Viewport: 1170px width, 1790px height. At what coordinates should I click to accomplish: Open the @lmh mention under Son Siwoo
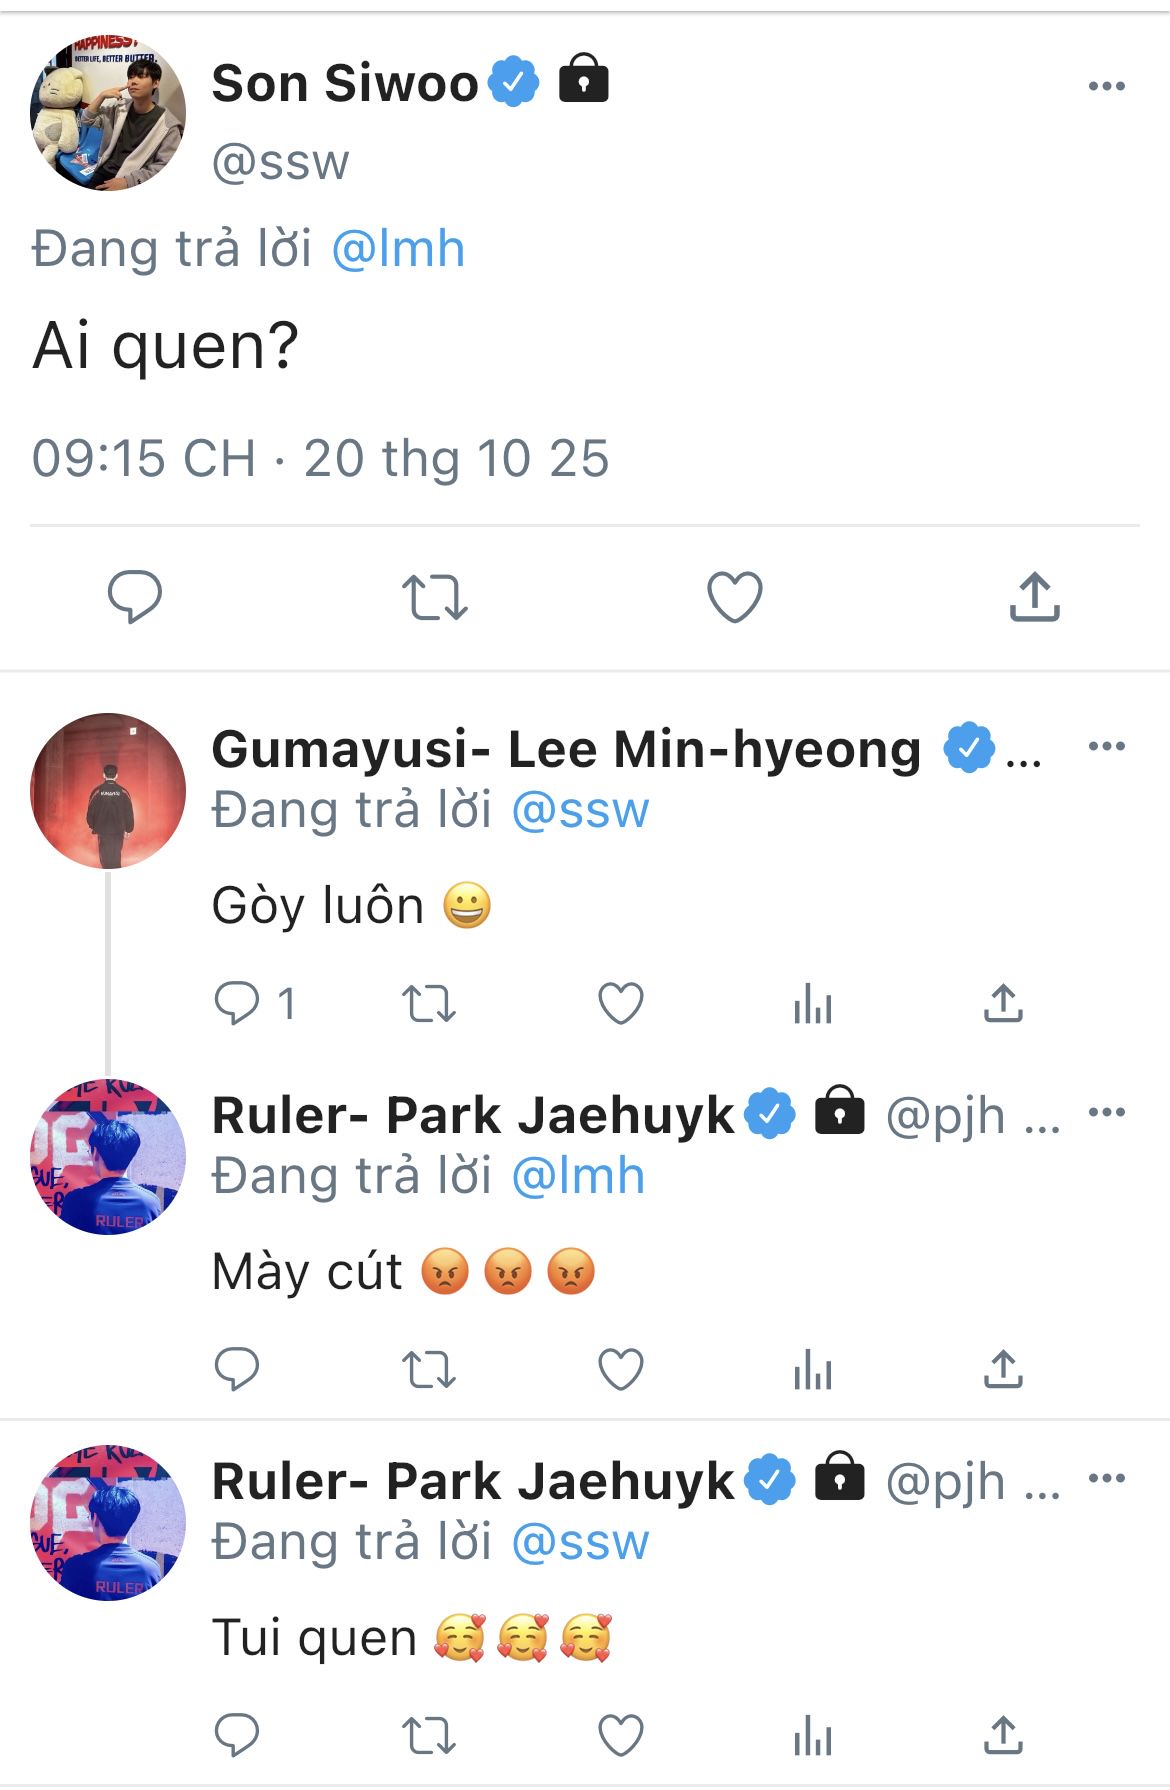click(398, 249)
